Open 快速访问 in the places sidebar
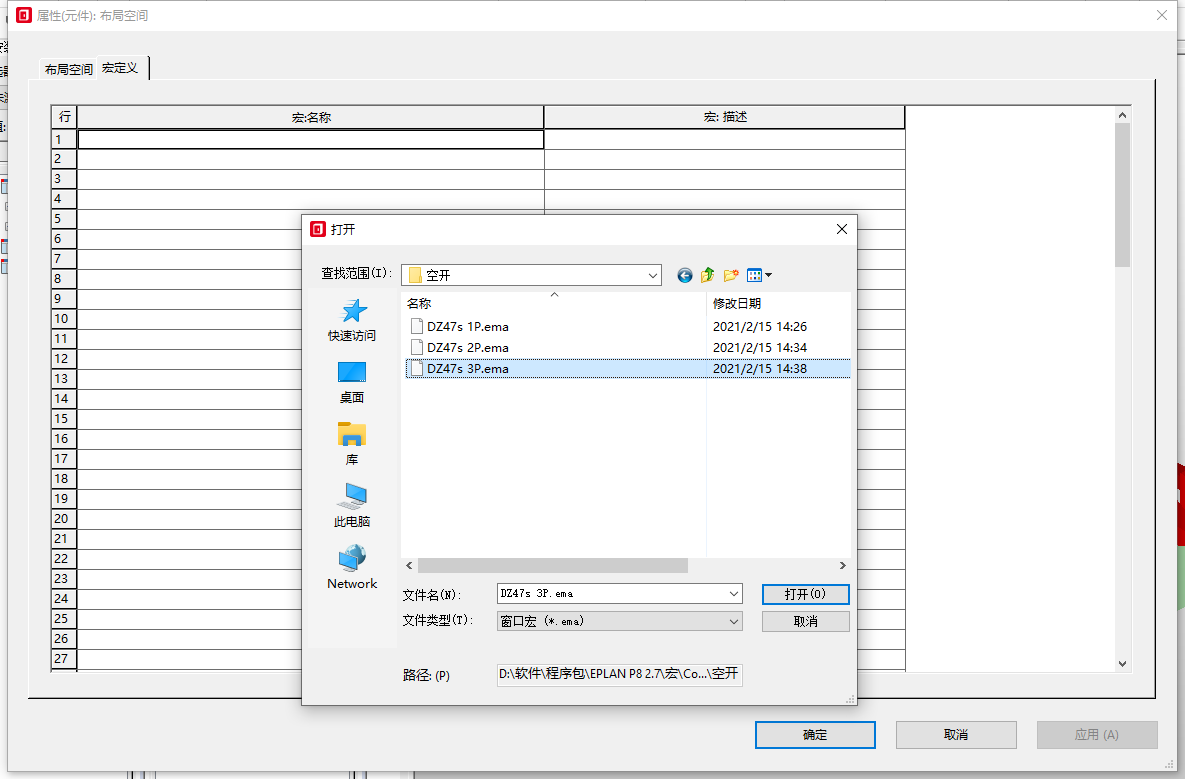This screenshot has height=779, width=1185. [352, 321]
